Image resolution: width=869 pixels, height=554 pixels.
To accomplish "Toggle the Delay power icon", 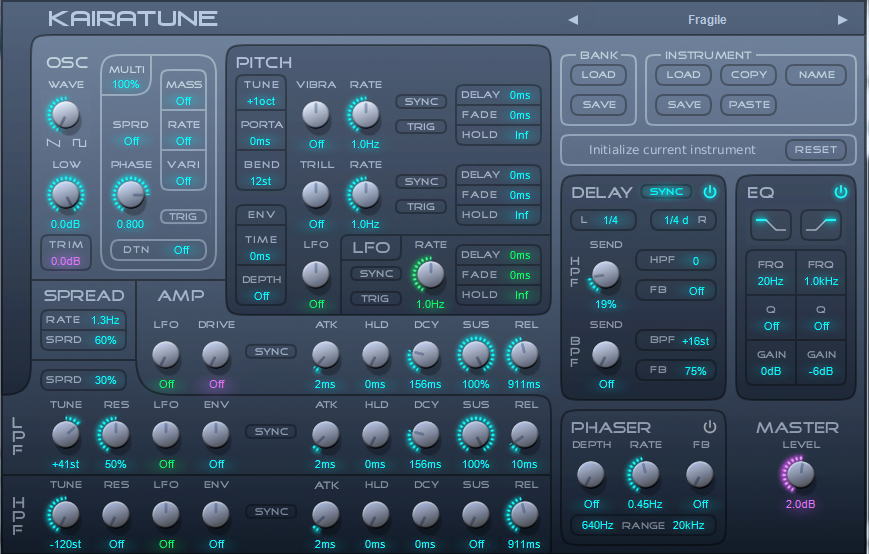I will 710,192.
